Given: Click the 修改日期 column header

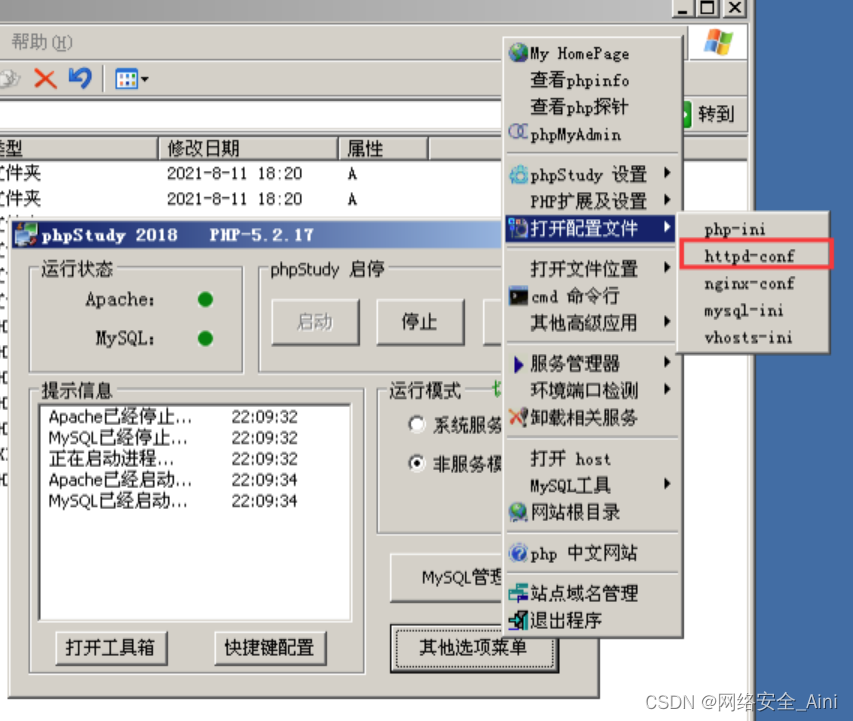Looking at the screenshot, I should tap(248, 148).
